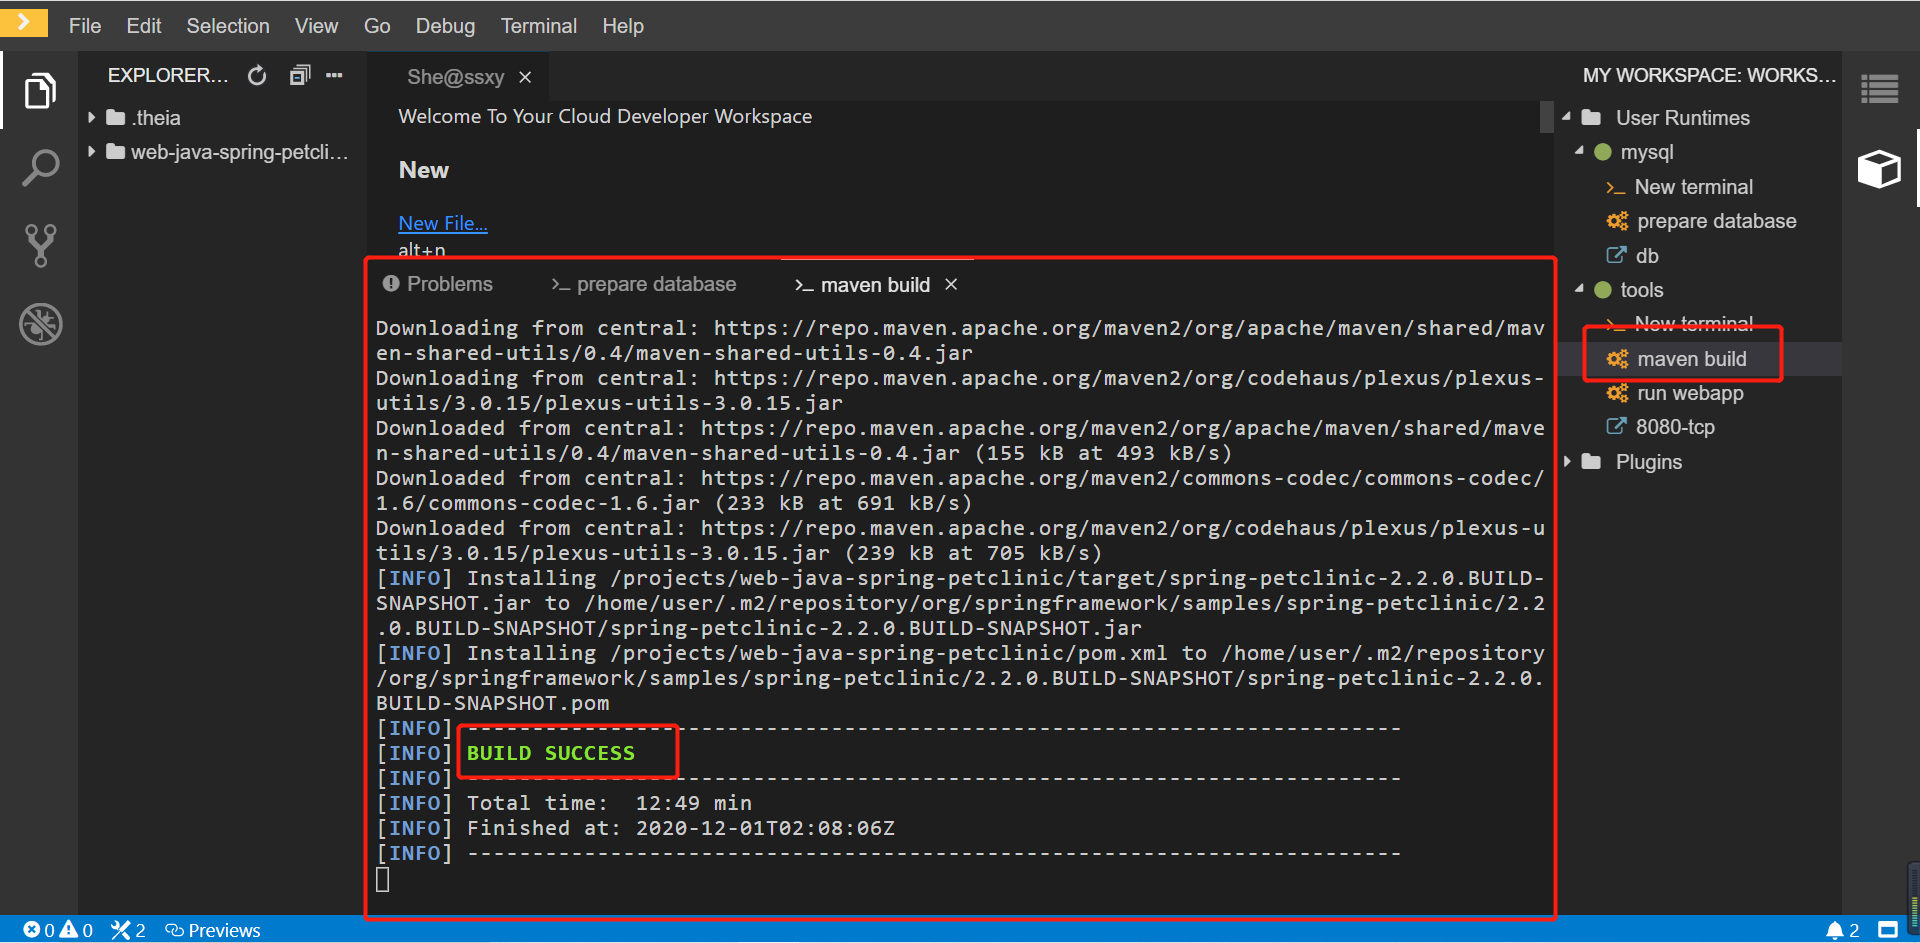Click the prepare database gears icon
Image resolution: width=1920 pixels, height=943 pixels.
pos(1617,221)
